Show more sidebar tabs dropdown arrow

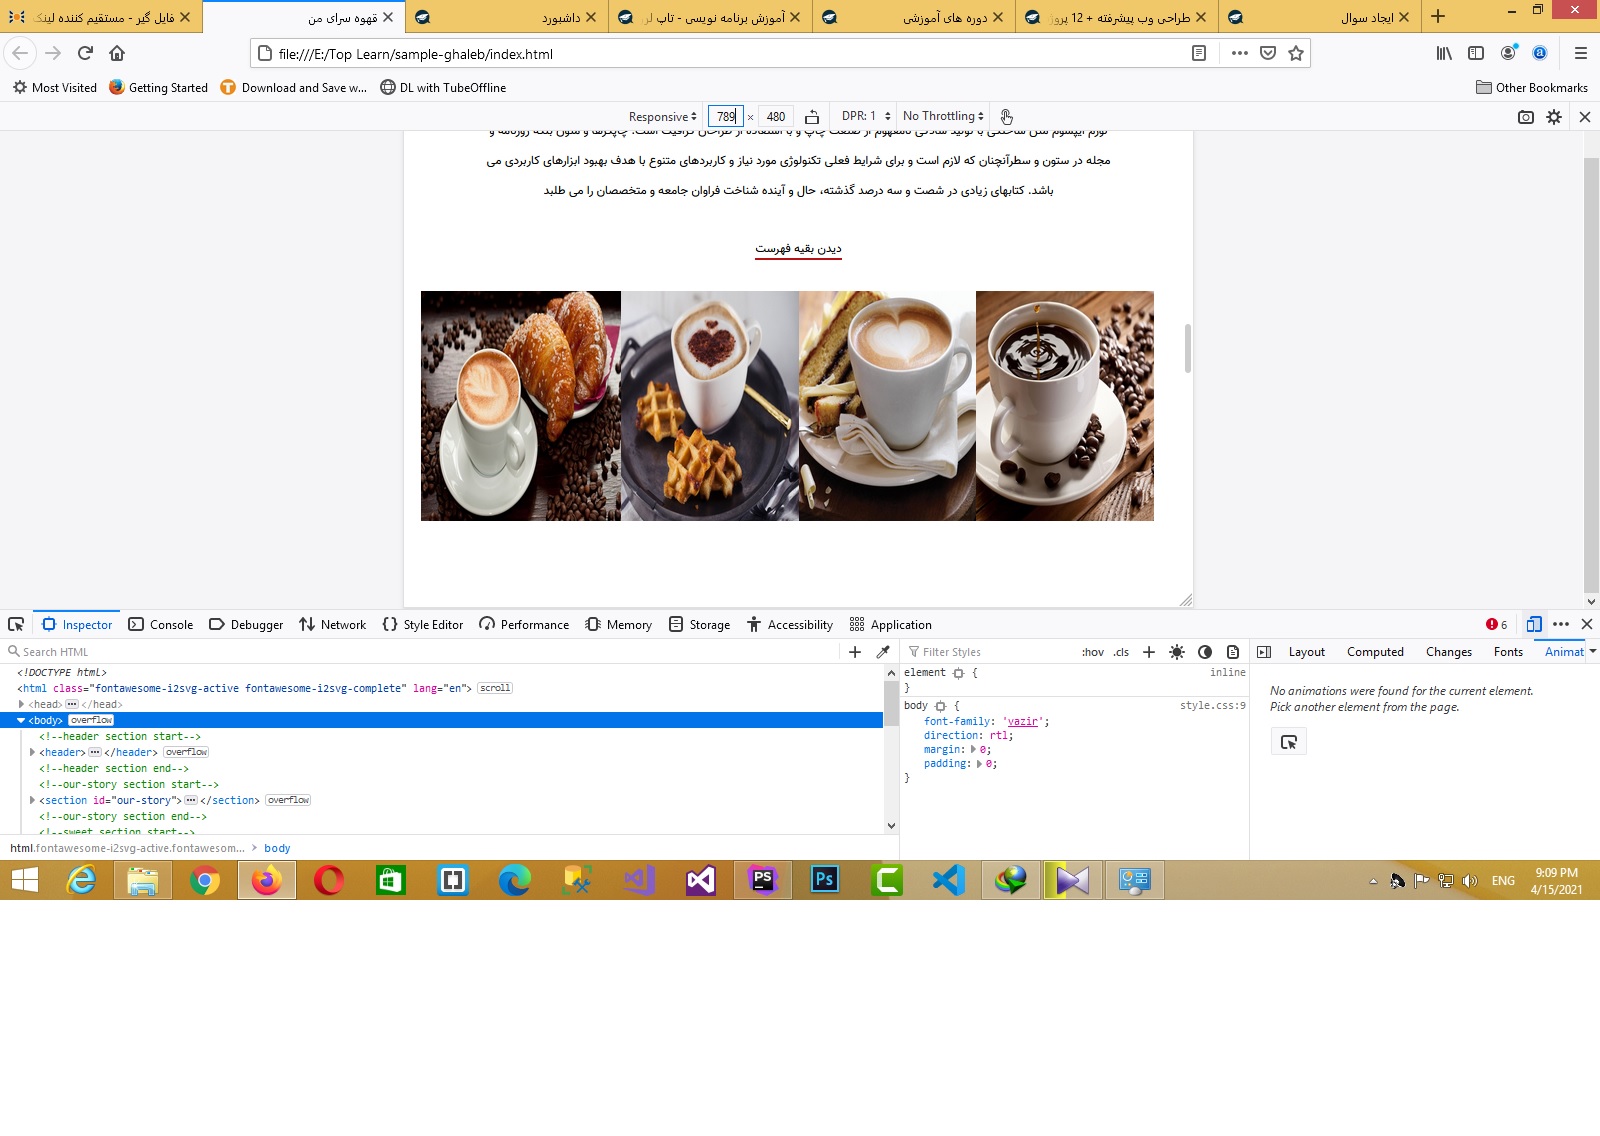(x=1593, y=651)
